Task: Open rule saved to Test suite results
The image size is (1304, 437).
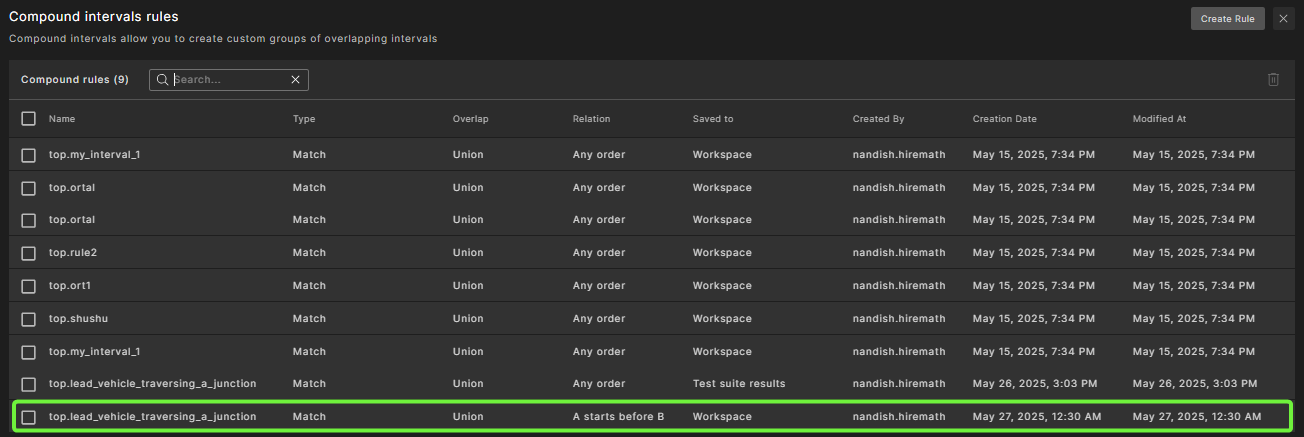Action: point(153,384)
